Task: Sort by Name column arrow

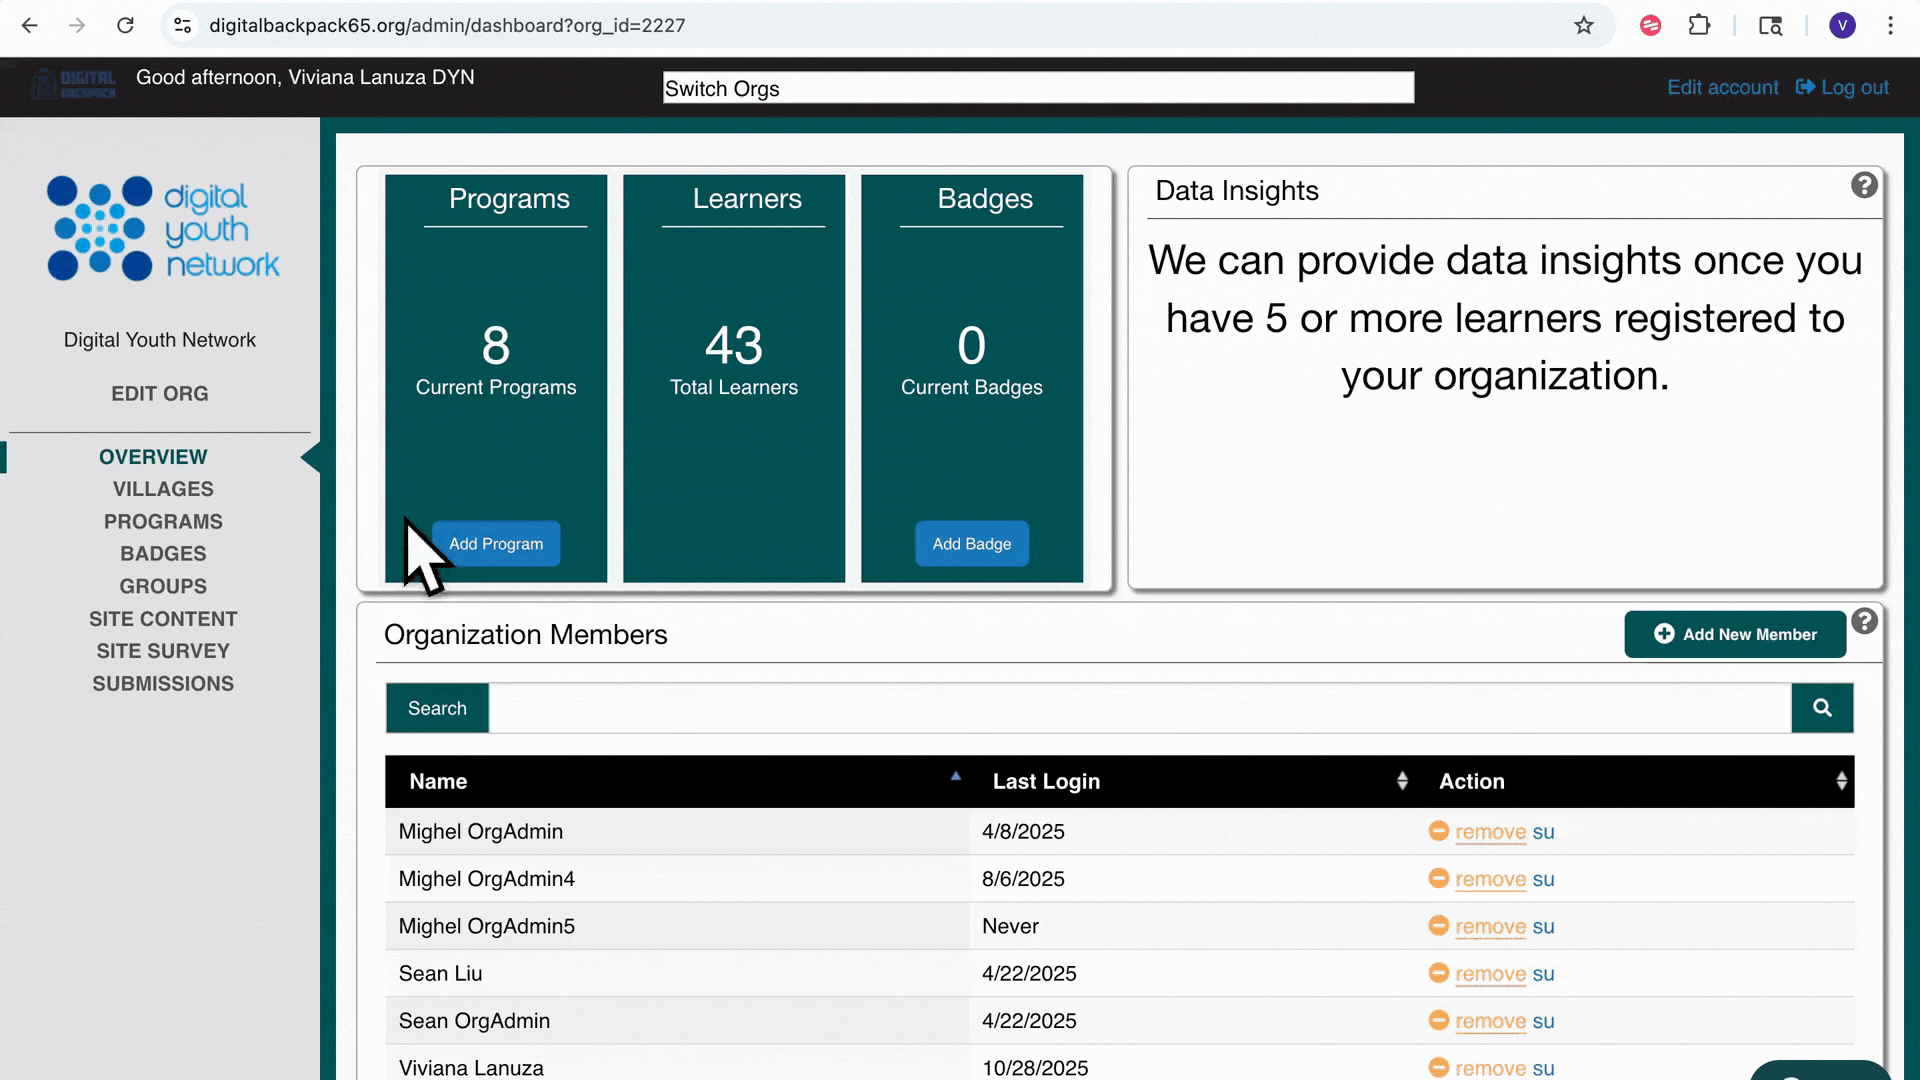Action: [x=956, y=776]
